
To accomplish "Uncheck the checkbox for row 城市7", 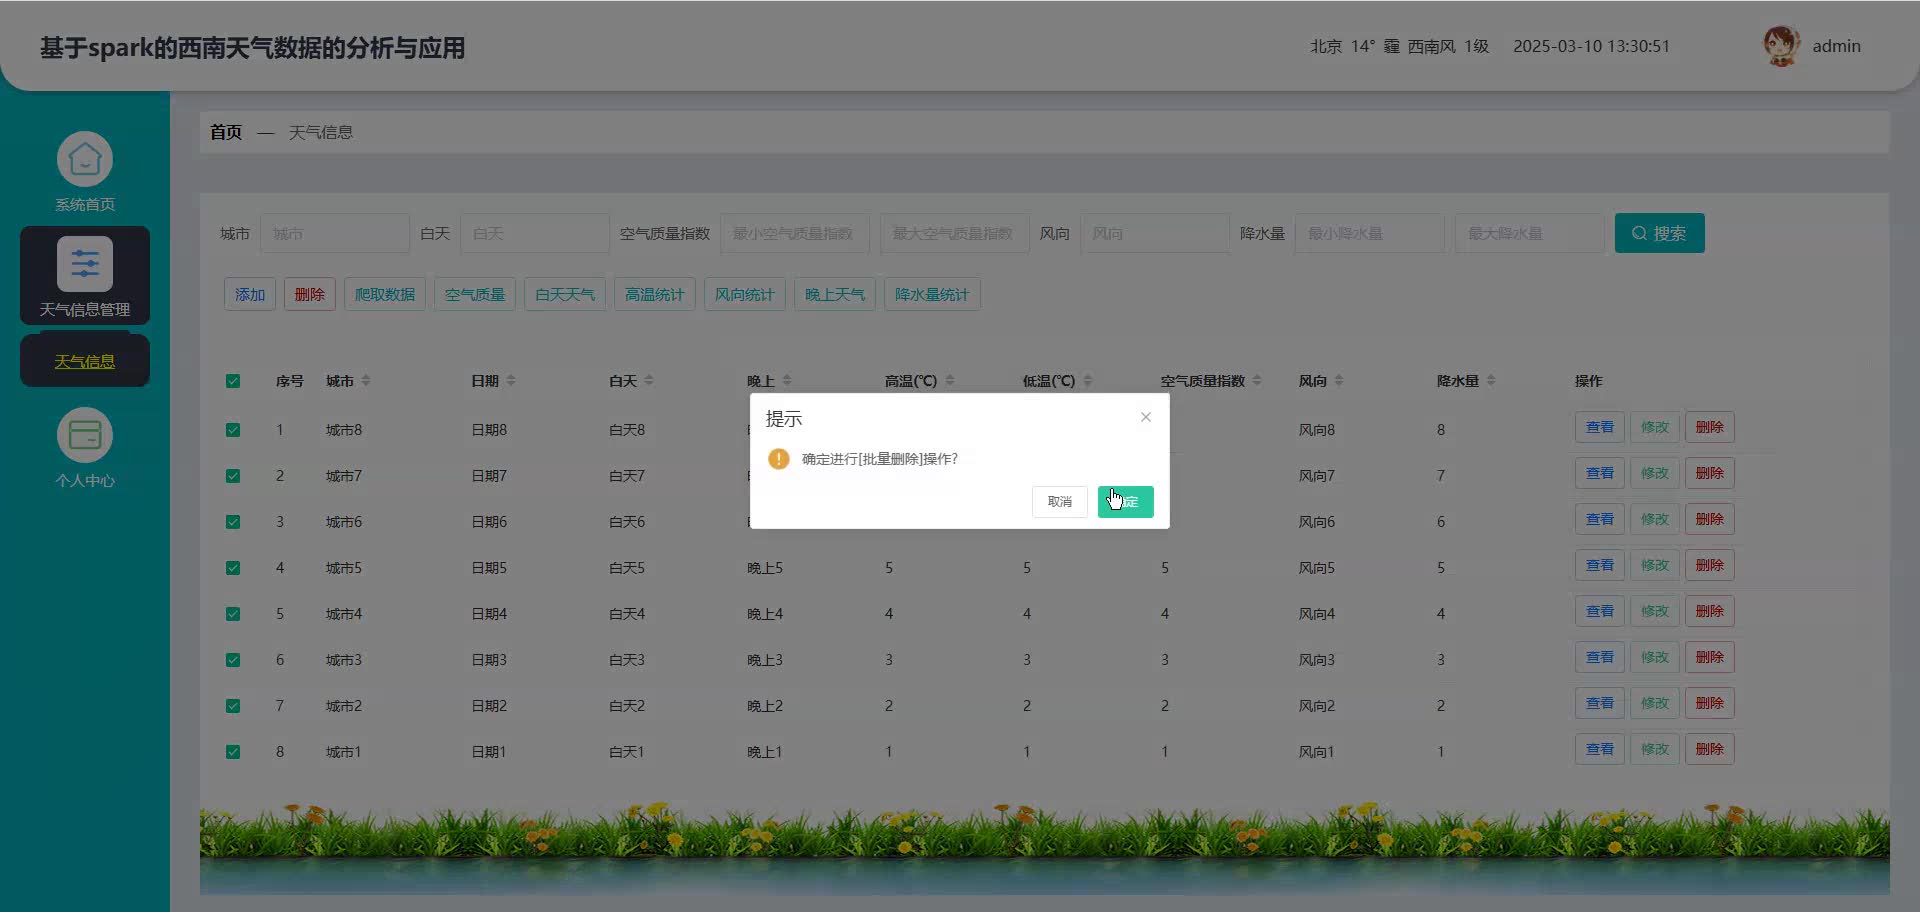I will 233,476.
